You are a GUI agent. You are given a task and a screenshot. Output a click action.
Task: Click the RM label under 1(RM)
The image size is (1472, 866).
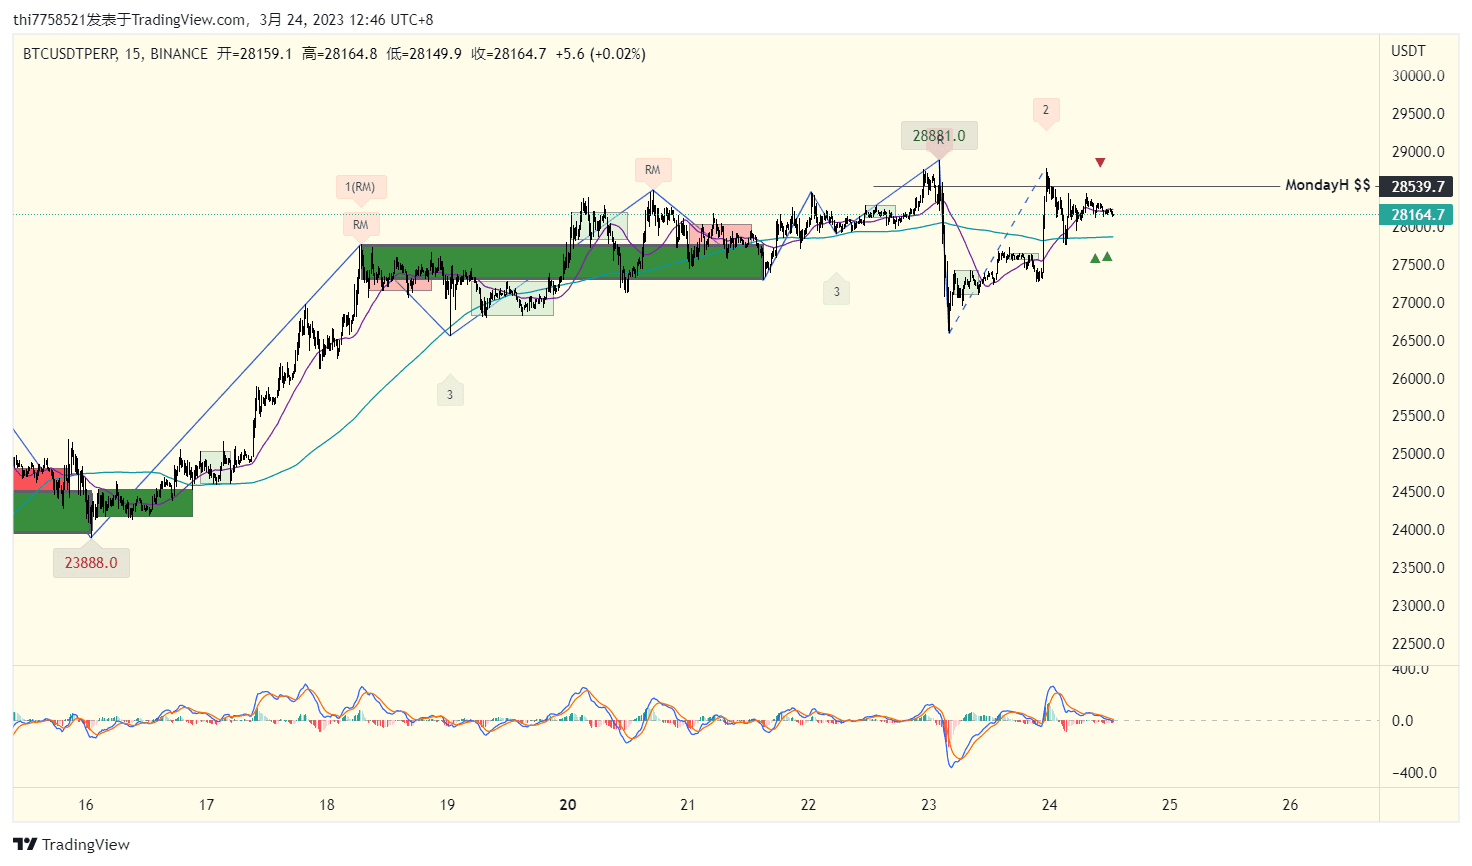[x=360, y=225]
